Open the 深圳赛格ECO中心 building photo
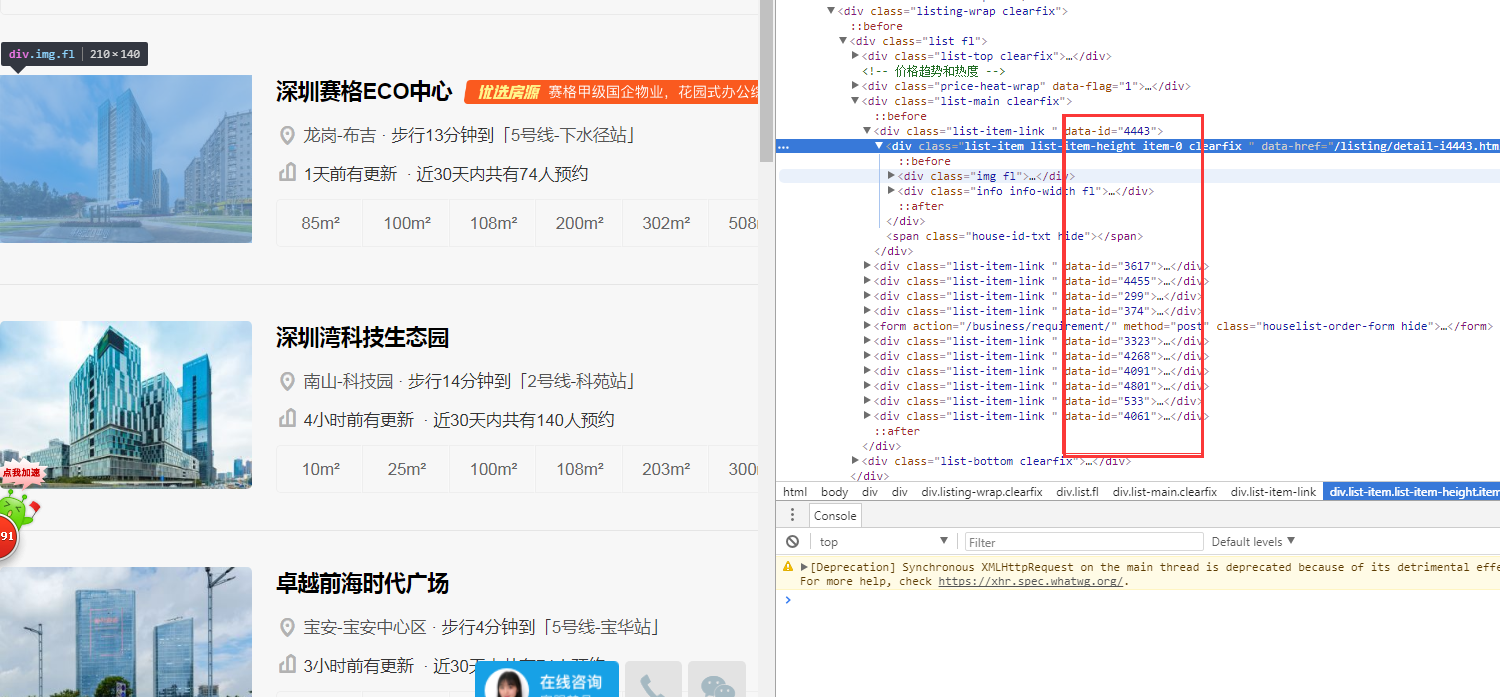This screenshot has width=1500, height=697. 126,159
